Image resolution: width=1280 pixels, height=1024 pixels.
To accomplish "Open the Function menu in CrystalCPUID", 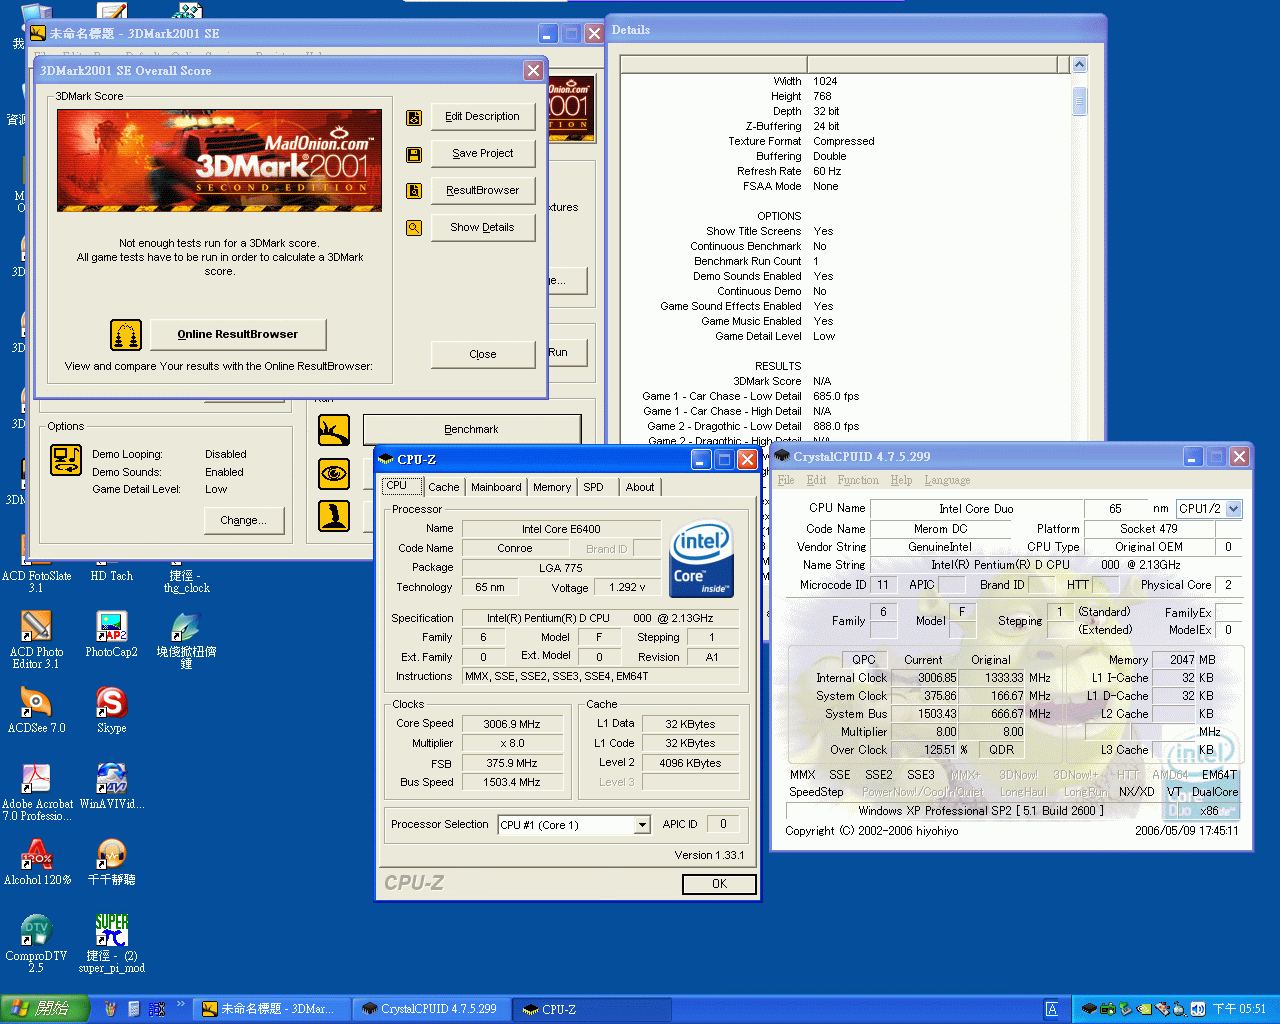I will click(x=858, y=480).
